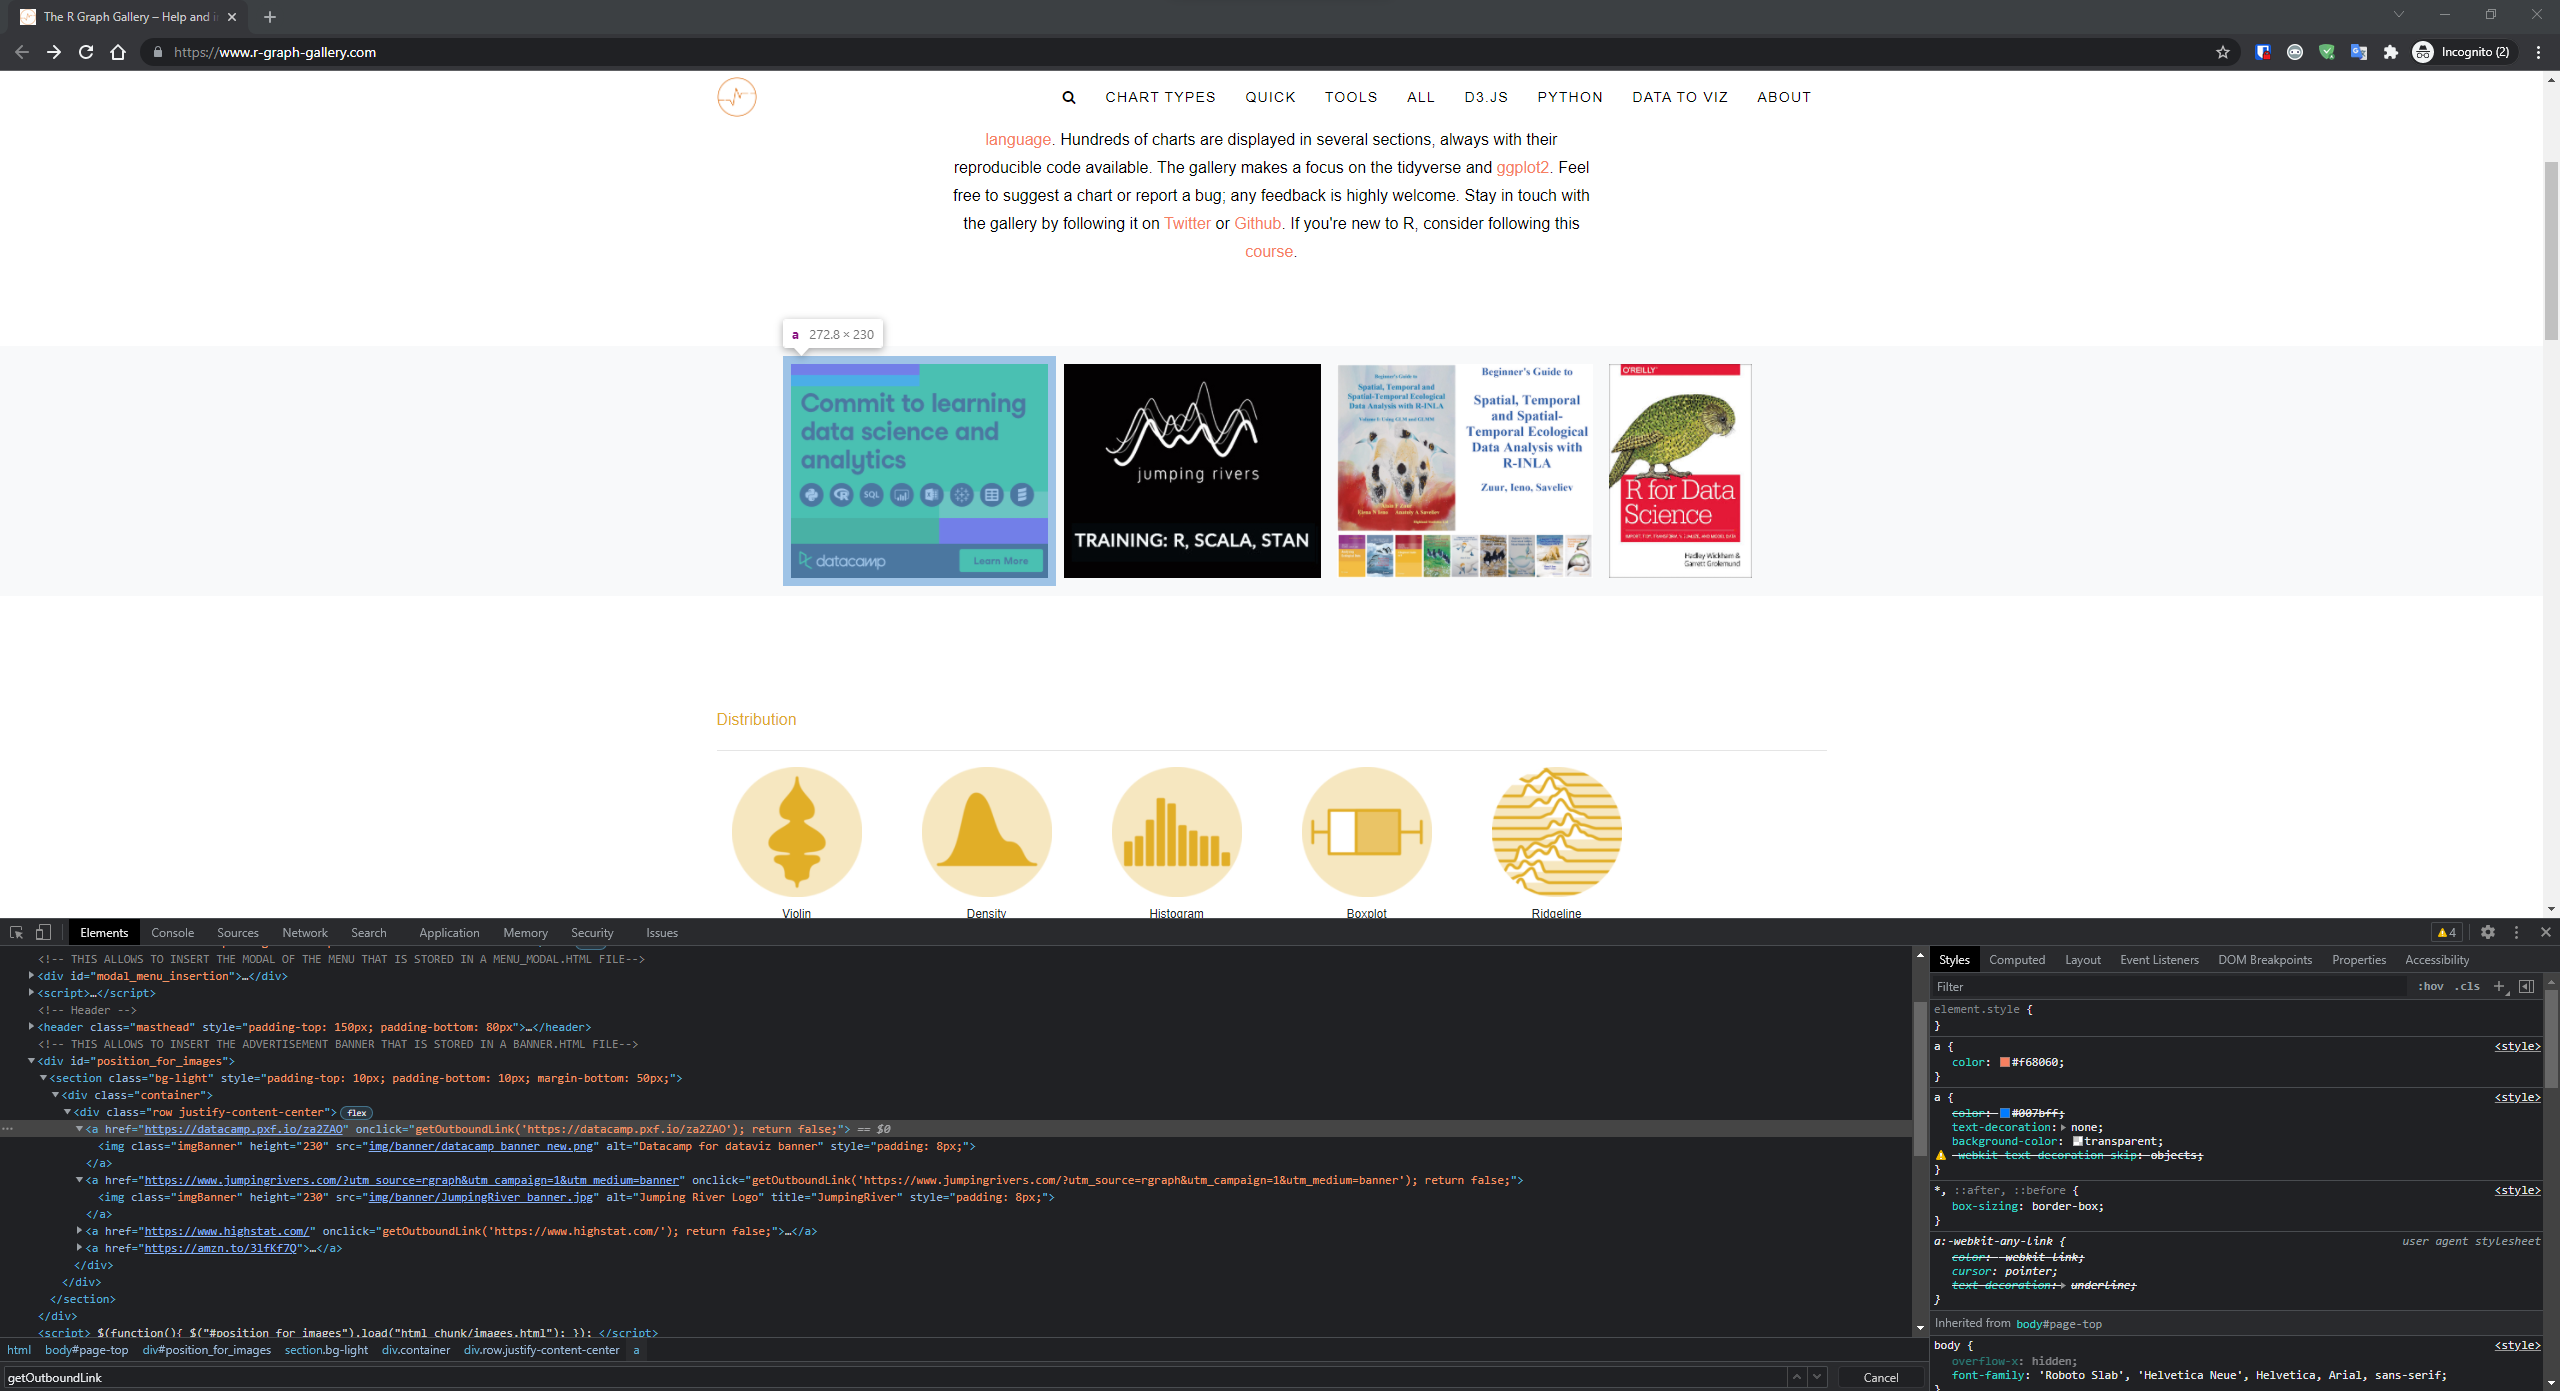Switch to the Console panel tab

click(x=172, y=932)
